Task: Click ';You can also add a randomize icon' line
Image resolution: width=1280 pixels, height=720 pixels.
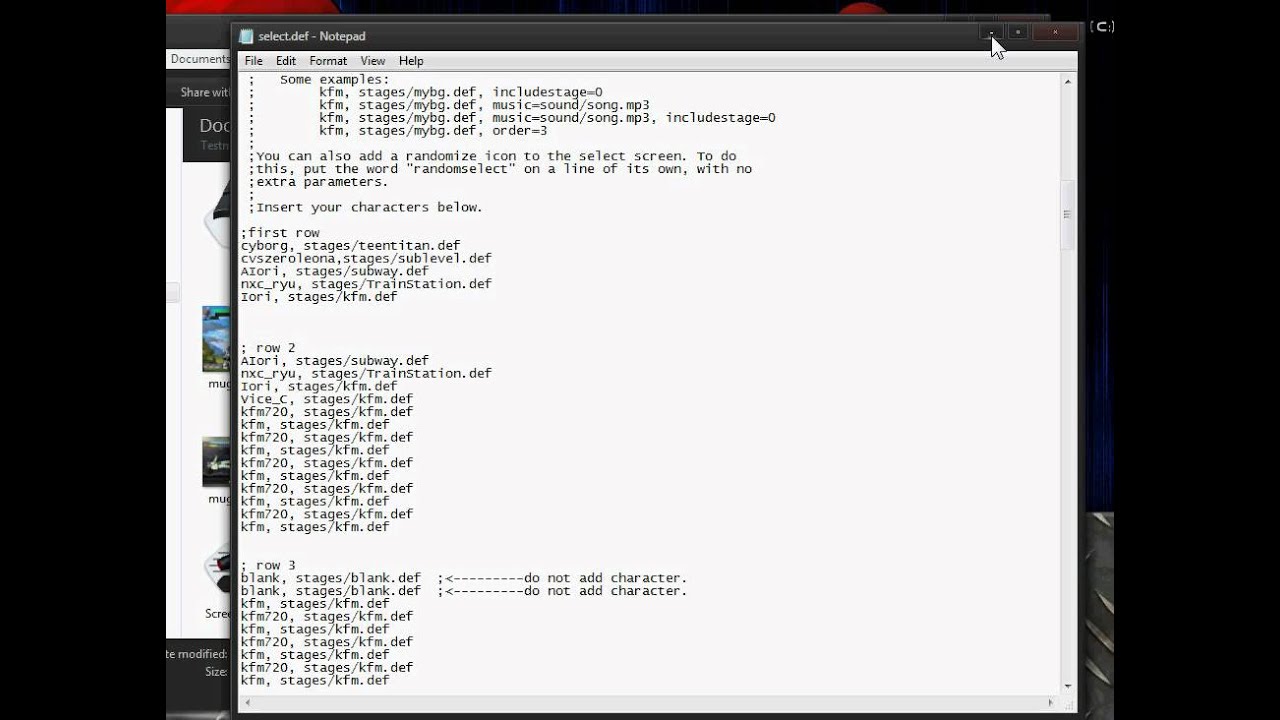Action: (x=492, y=156)
